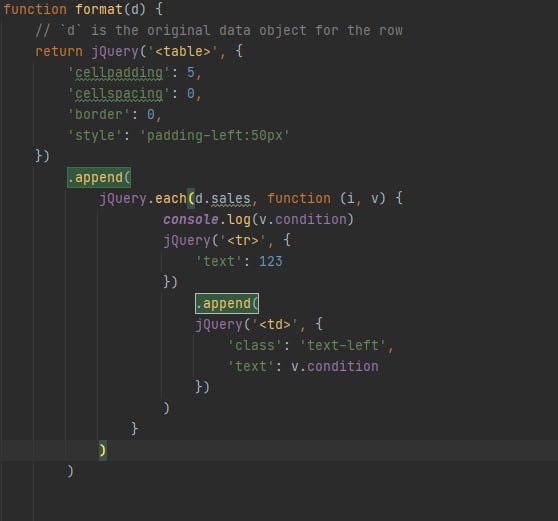558x521 pixels.
Task: Click the '<tr>' string literal
Action: pyautogui.click(x=243, y=241)
